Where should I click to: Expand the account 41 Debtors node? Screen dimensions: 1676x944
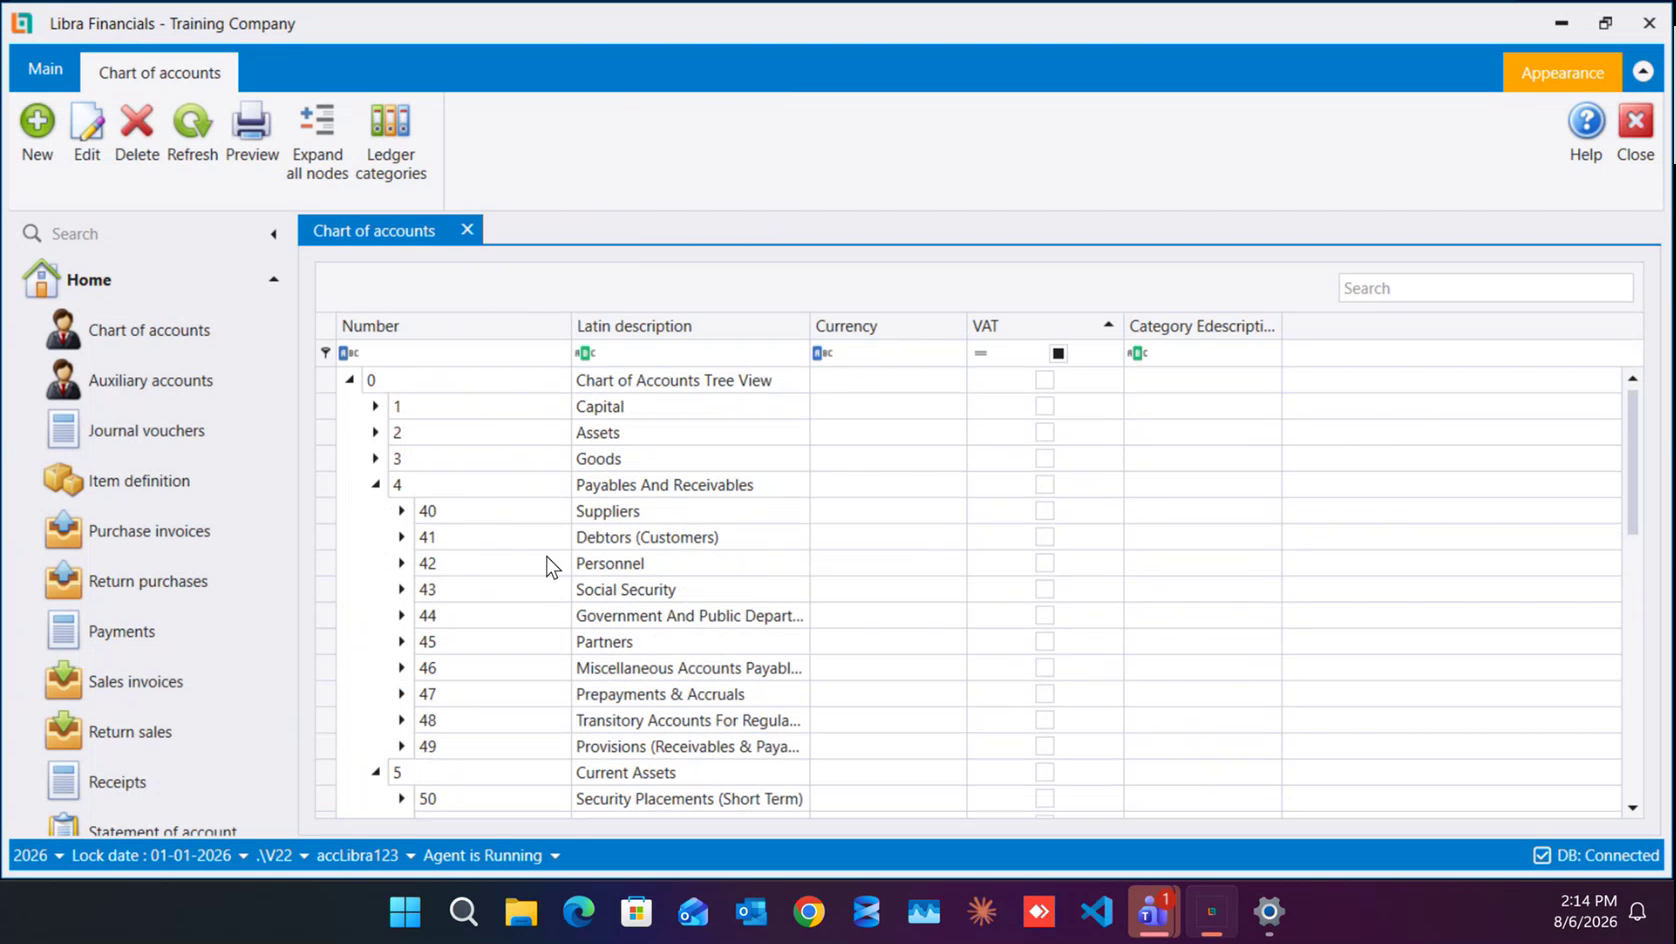tap(402, 537)
